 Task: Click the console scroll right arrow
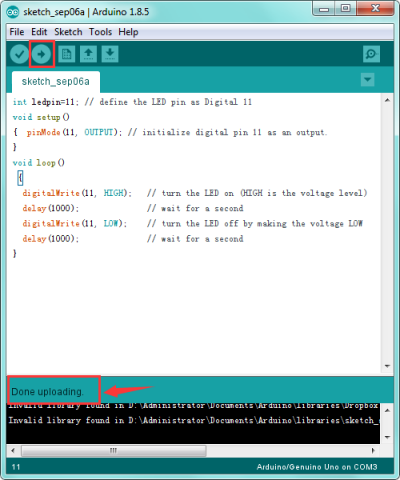pyautogui.click(x=373, y=451)
